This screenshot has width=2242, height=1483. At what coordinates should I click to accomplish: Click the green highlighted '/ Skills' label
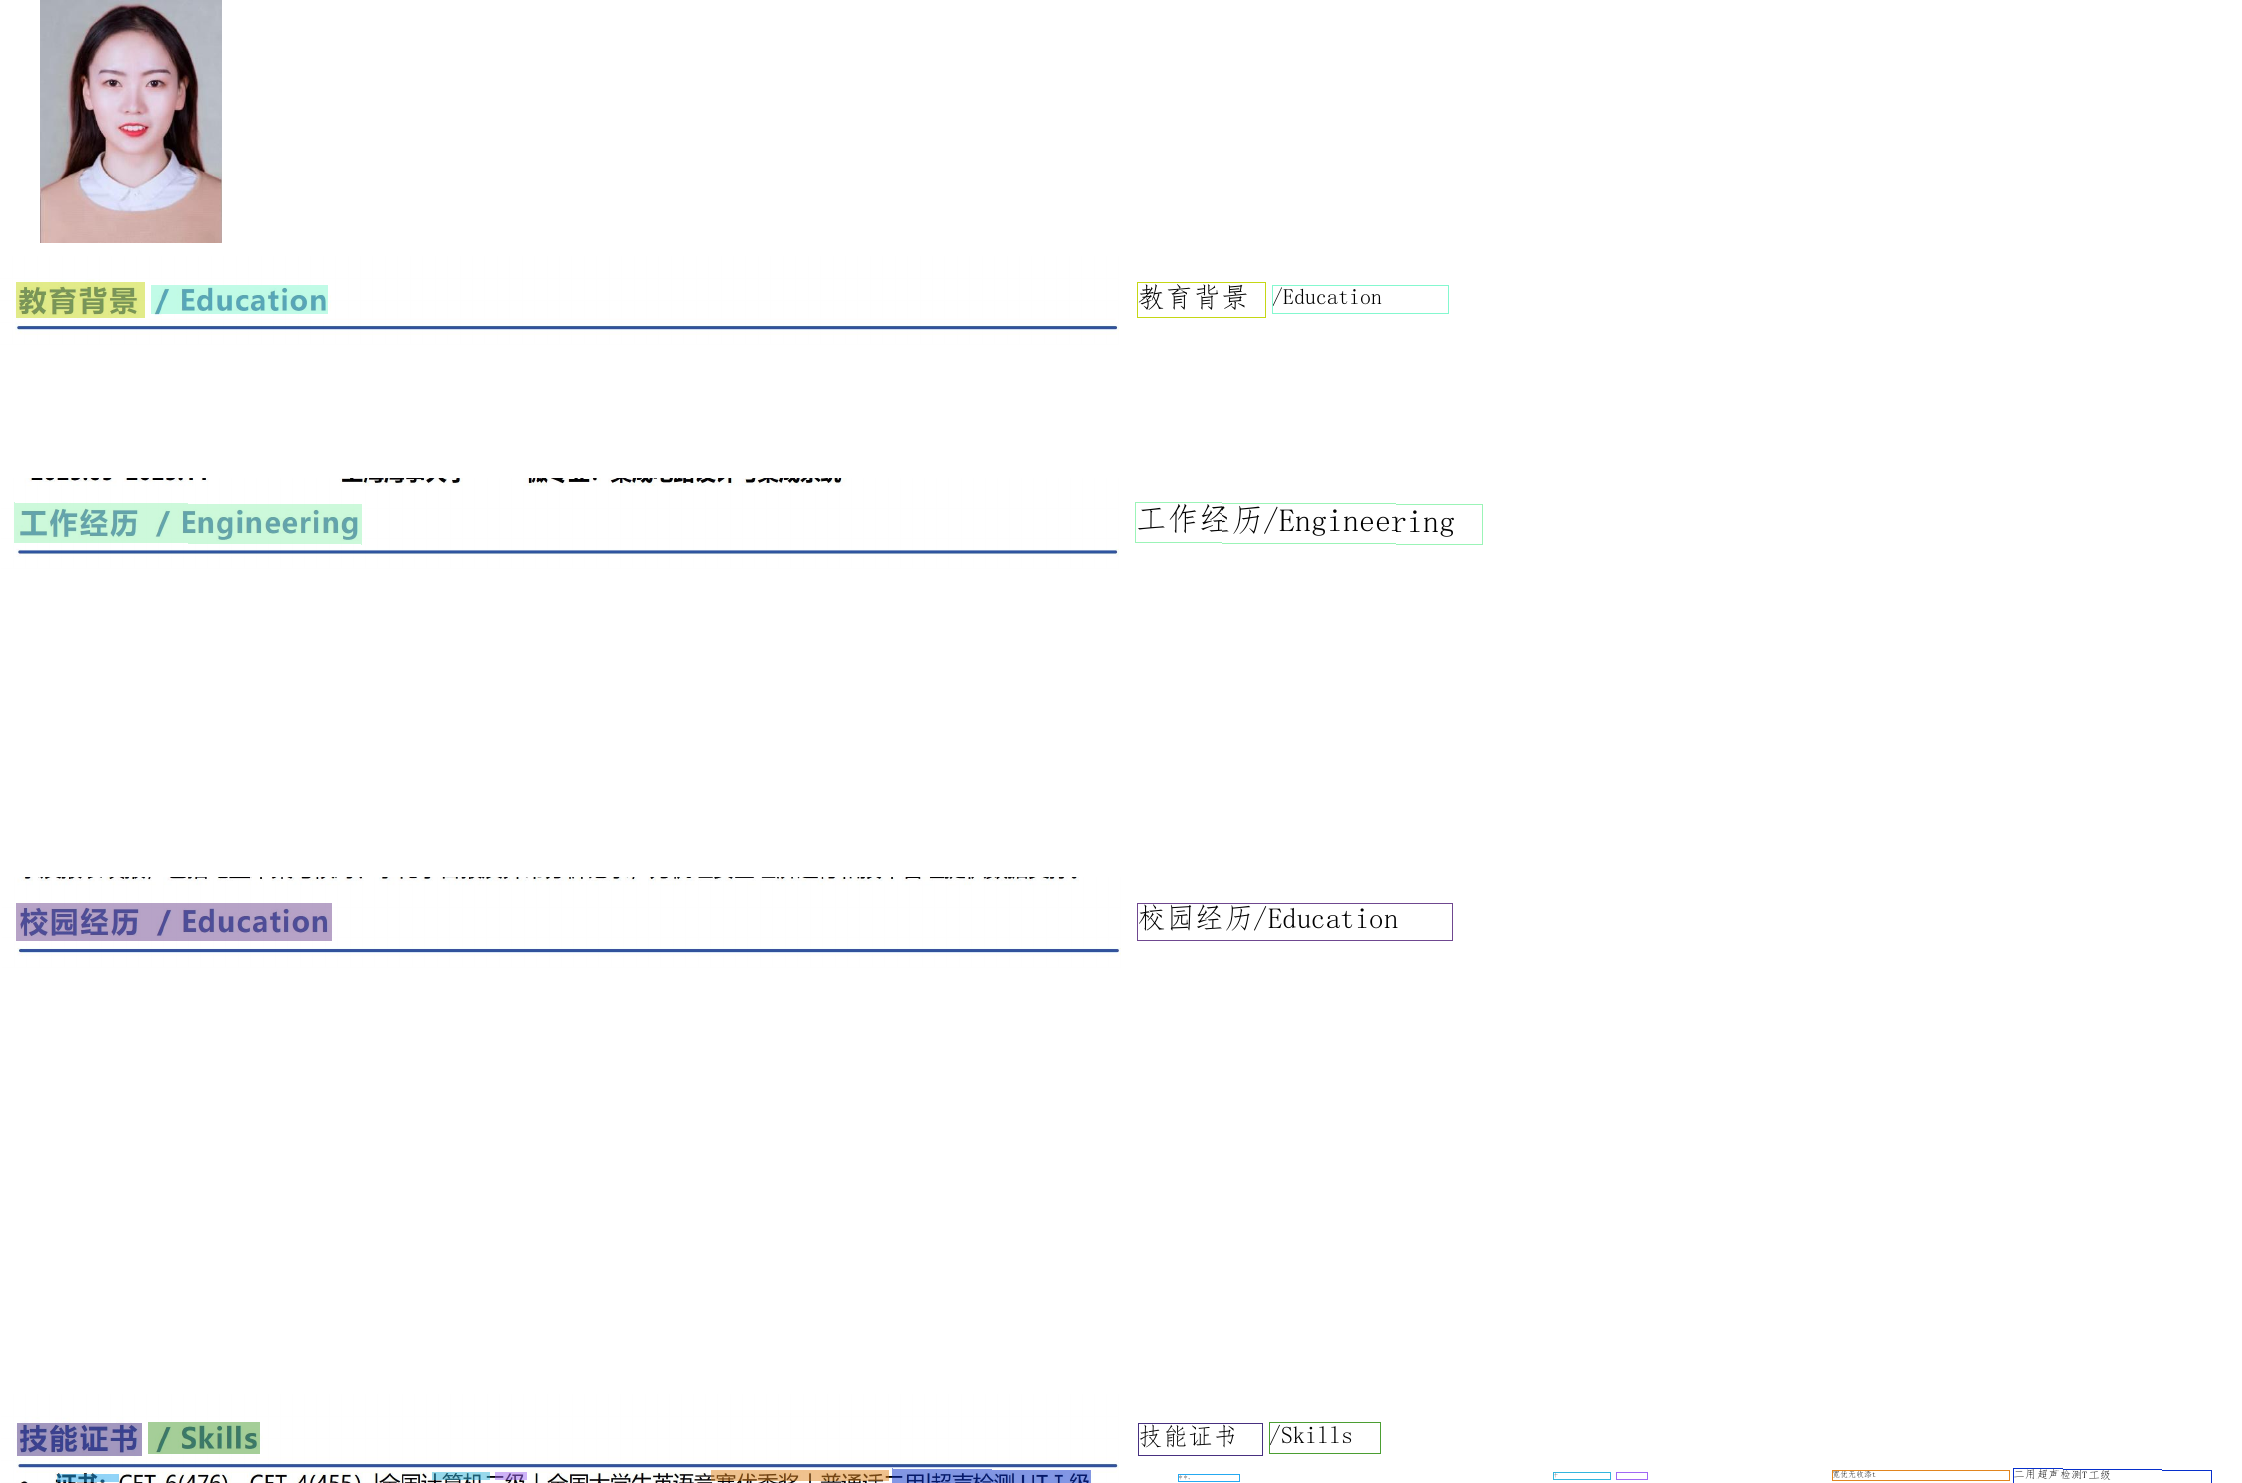[205, 1438]
